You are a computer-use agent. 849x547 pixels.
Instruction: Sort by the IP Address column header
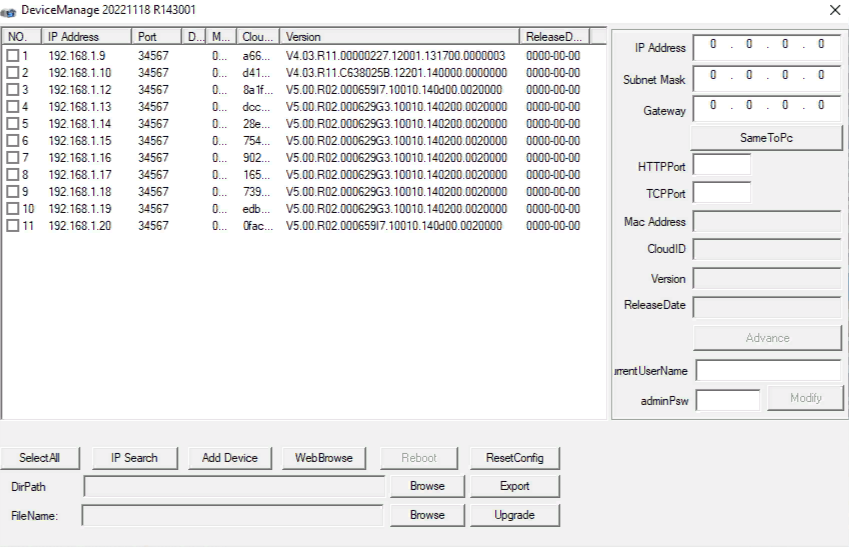click(x=88, y=37)
